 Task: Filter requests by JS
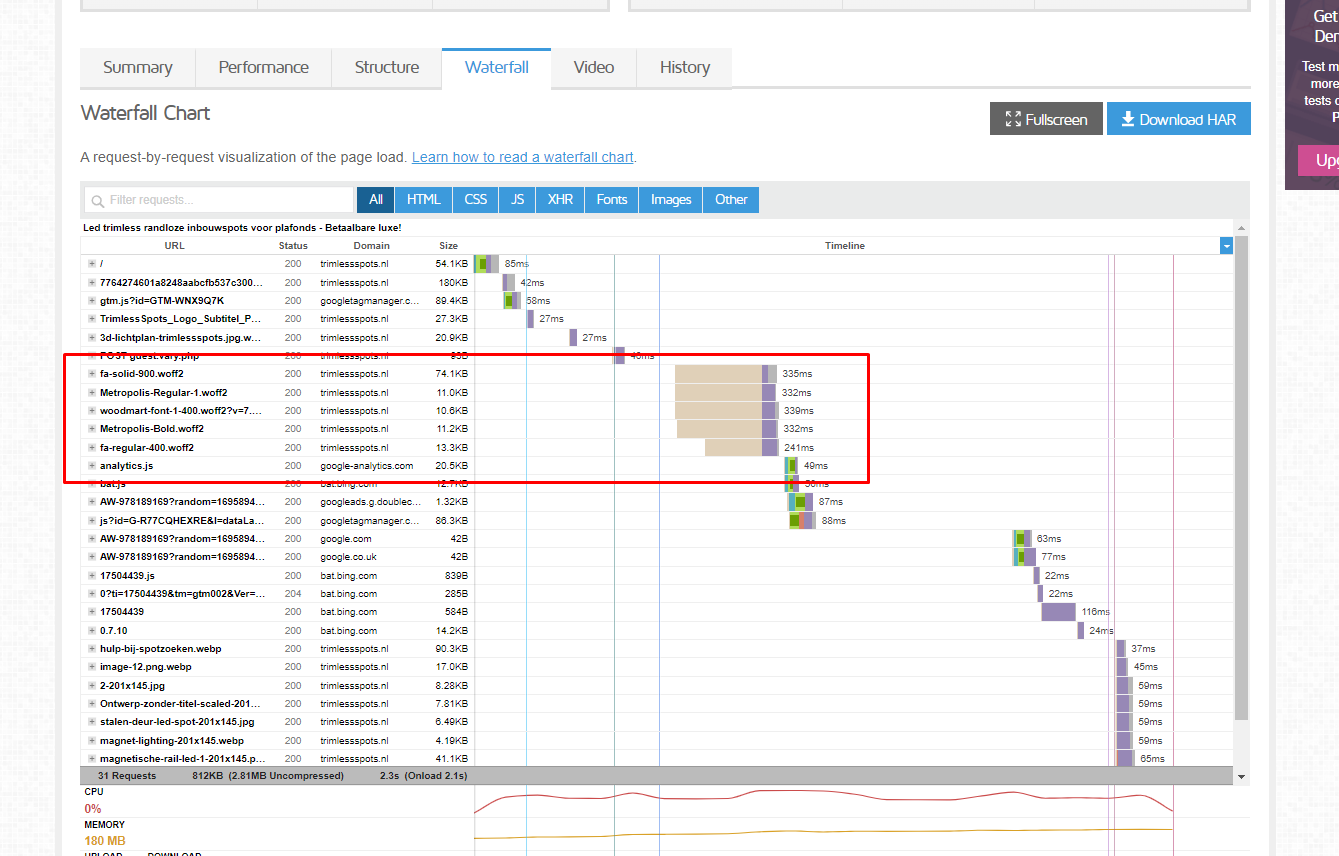(518, 200)
